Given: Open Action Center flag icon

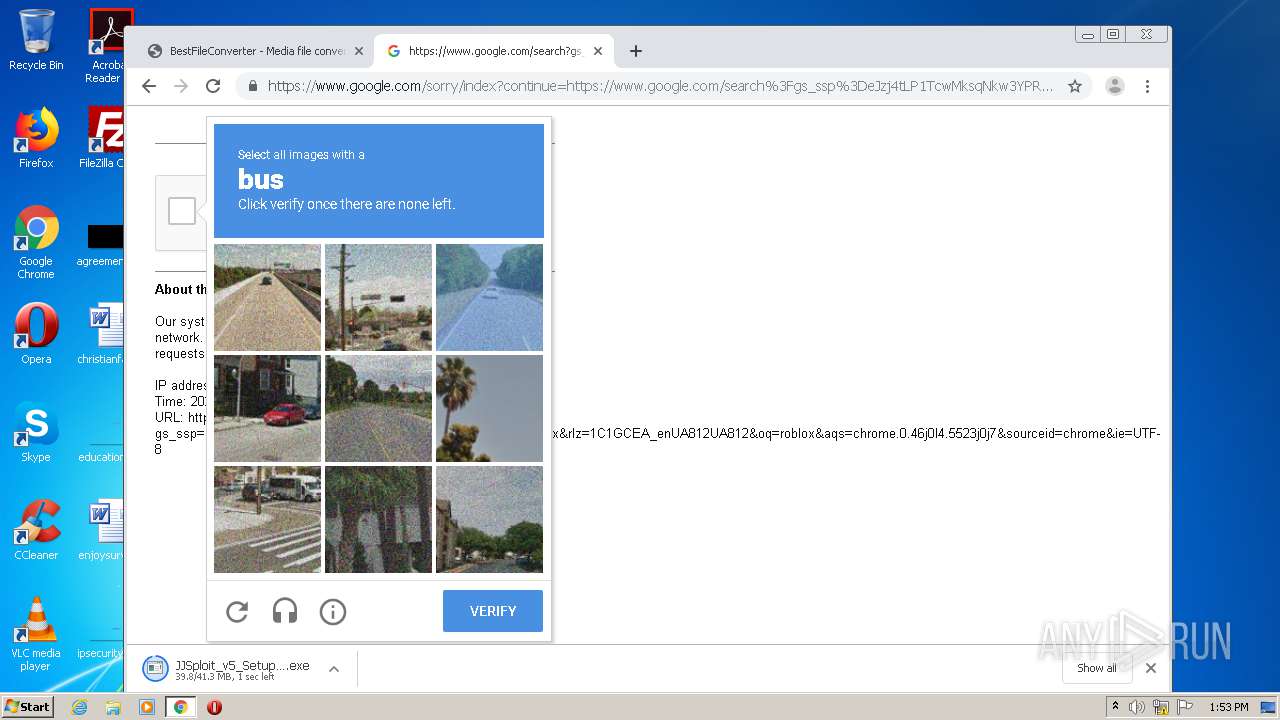Looking at the screenshot, I should (x=1185, y=707).
